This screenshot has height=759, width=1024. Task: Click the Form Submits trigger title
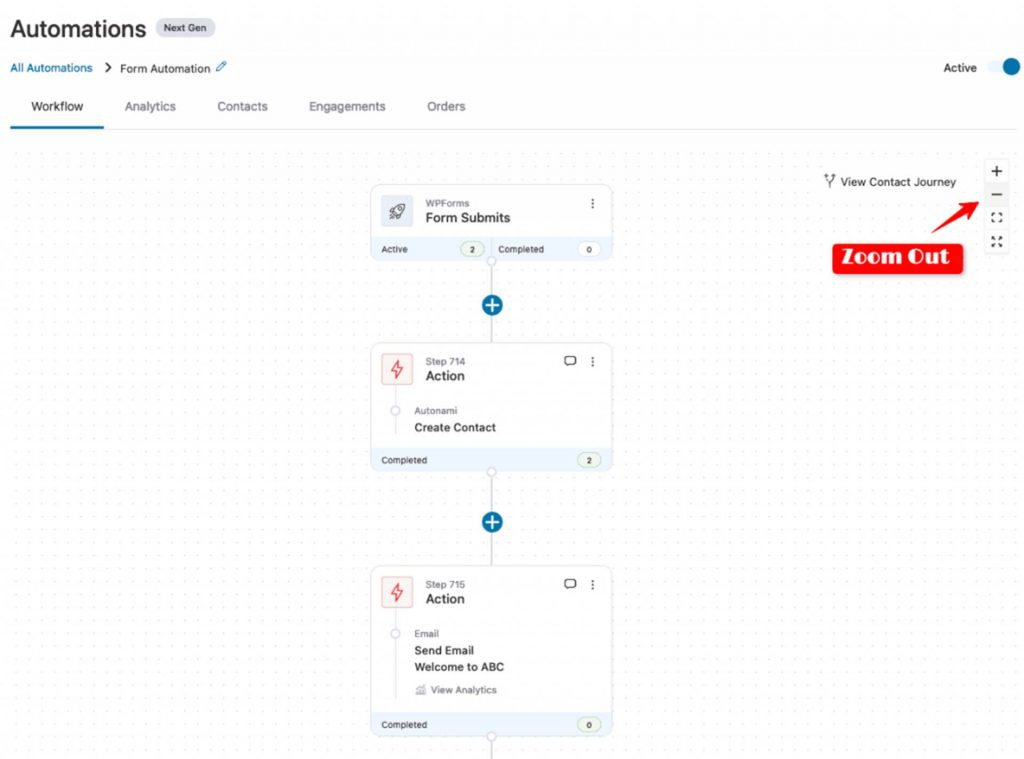[x=468, y=218]
